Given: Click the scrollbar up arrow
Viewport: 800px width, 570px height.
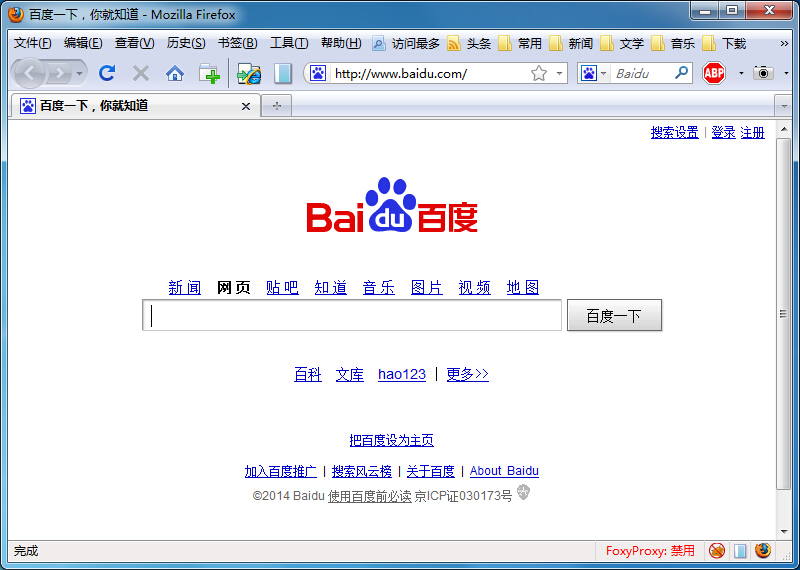Looking at the screenshot, I should pyautogui.click(x=784, y=130).
